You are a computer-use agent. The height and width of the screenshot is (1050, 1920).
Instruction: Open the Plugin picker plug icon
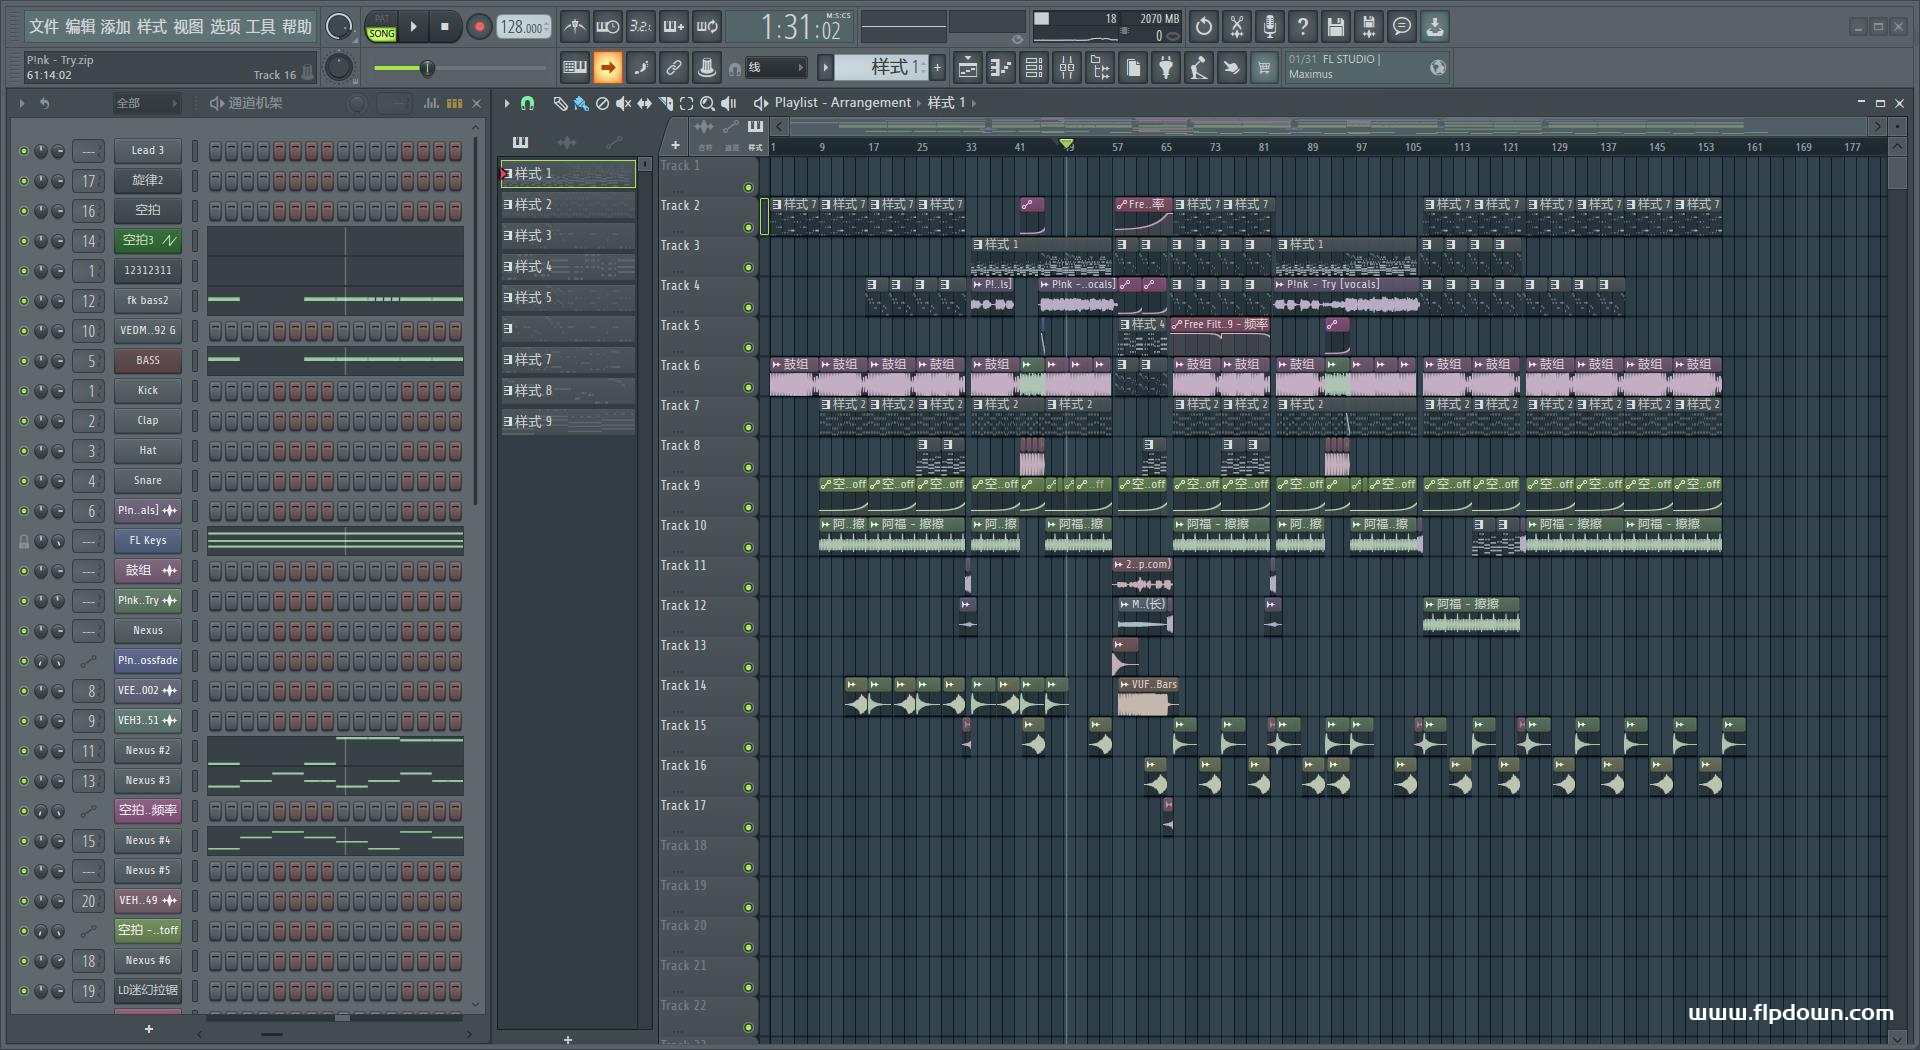pos(1166,68)
